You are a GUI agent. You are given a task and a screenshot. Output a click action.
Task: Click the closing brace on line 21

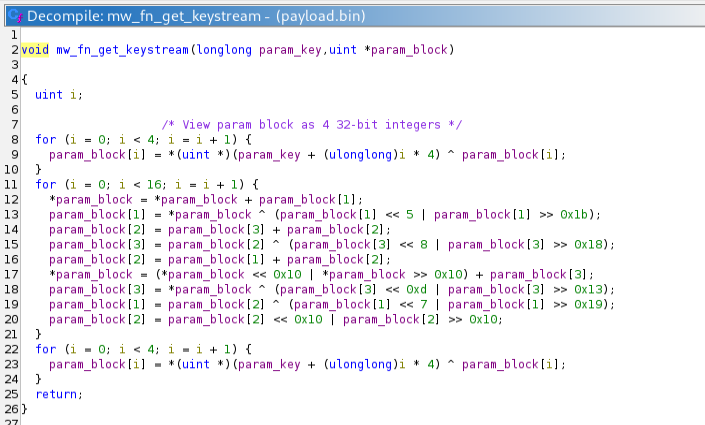coord(38,334)
